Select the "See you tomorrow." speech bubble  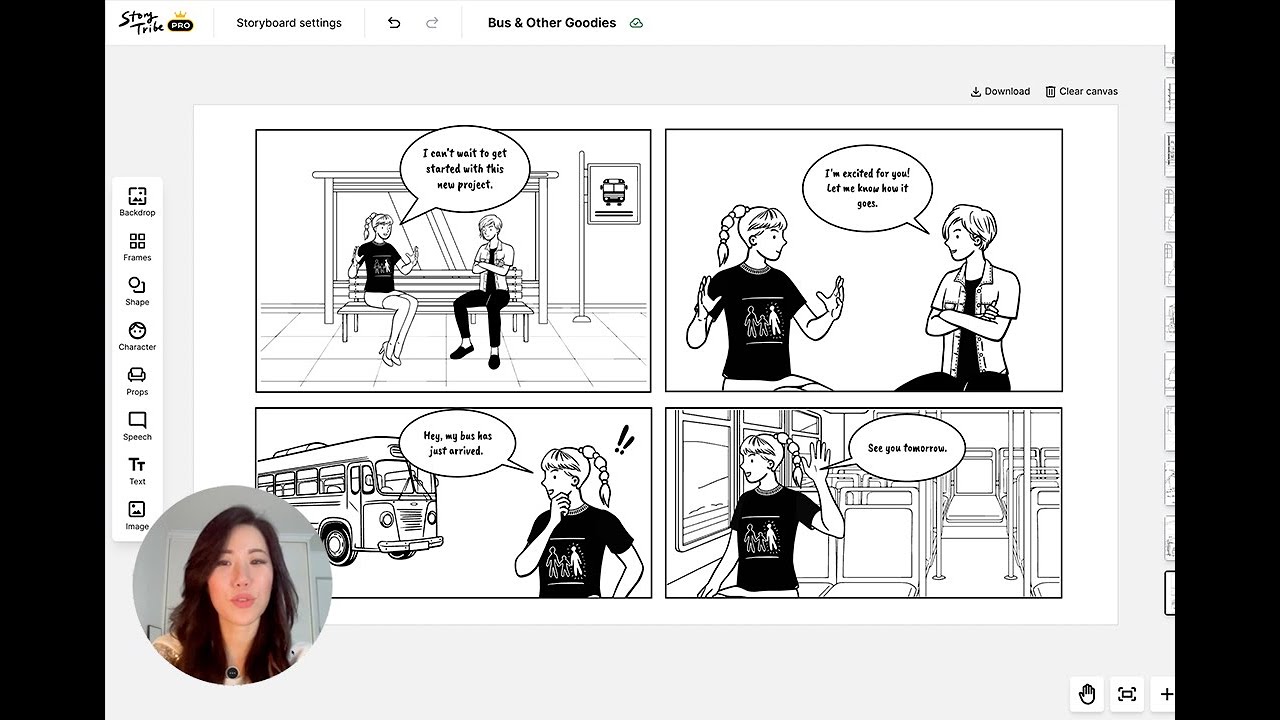(x=906, y=448)
